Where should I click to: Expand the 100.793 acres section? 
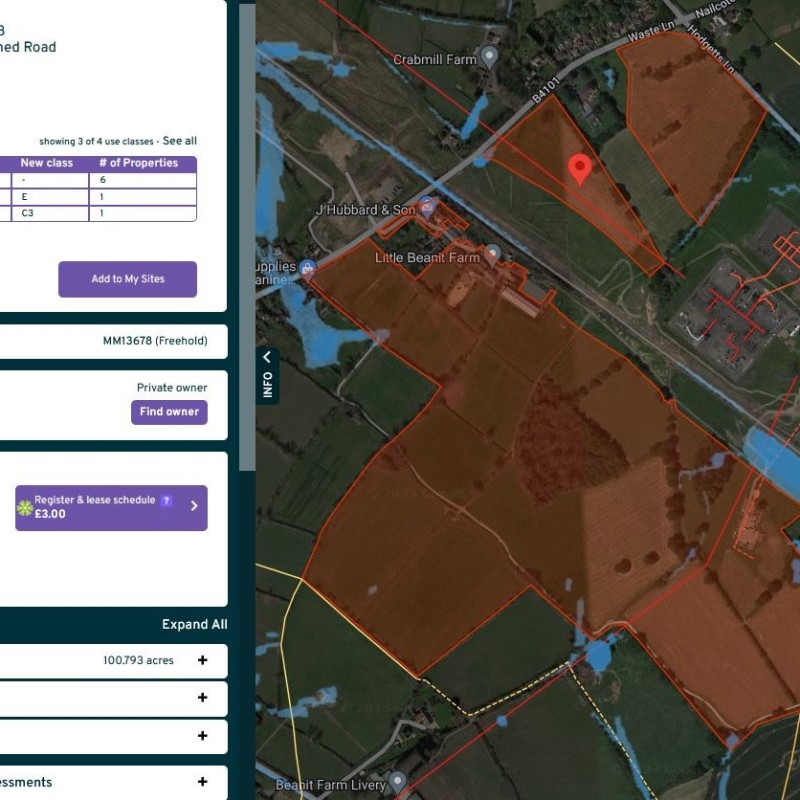pyautogui.click(x=202, y=660)
